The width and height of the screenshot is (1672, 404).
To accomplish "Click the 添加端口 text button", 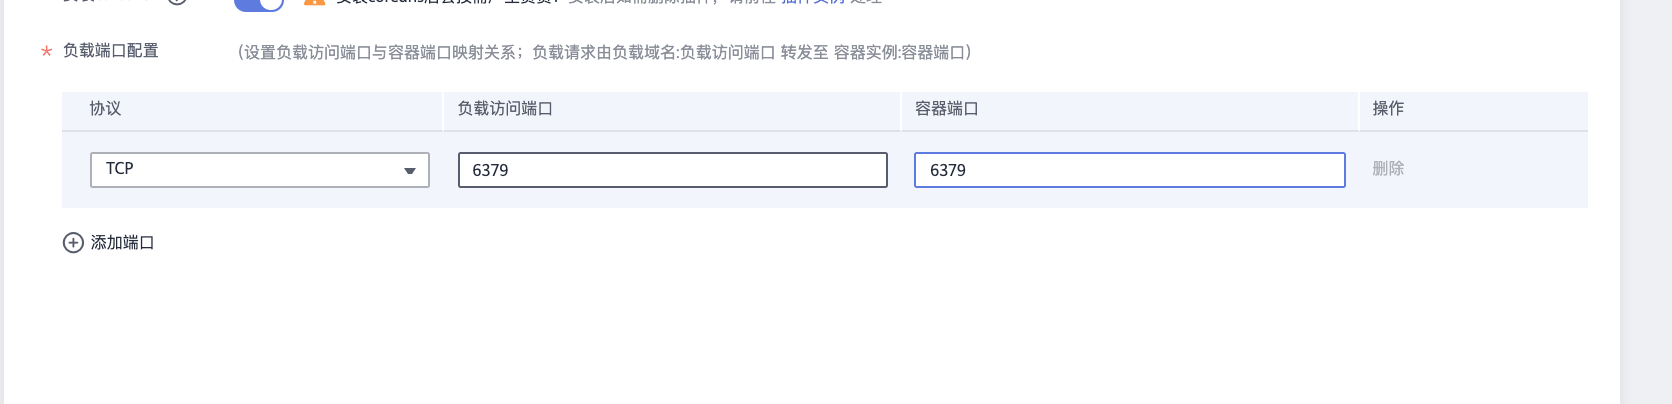I will pos(122,243).
